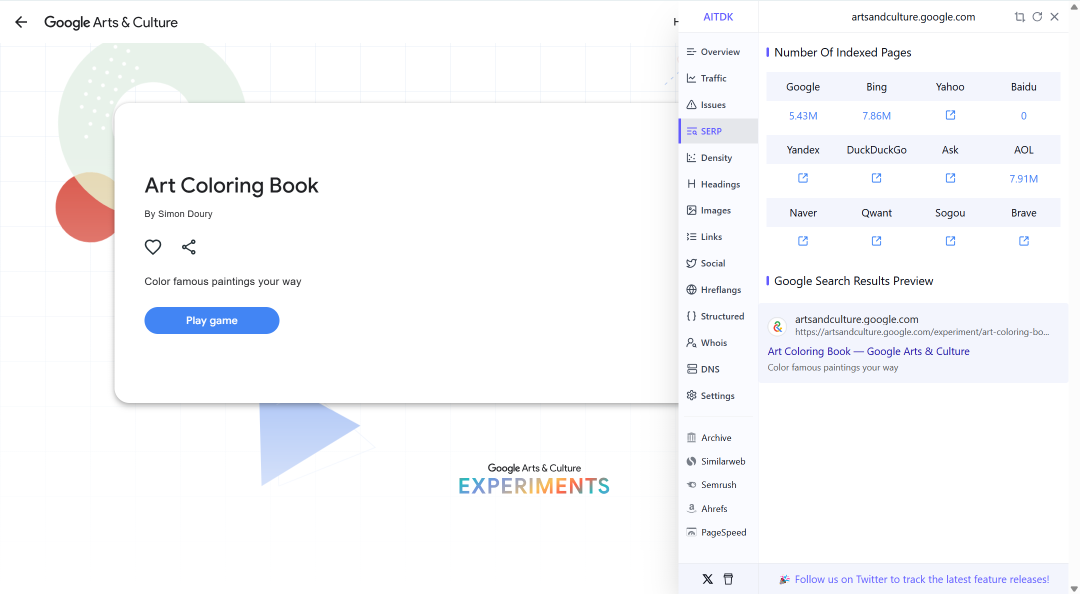This screenshot has width=1080, height=594.
Task: Click the Art Coloring Book search result title
Action: 869,351
